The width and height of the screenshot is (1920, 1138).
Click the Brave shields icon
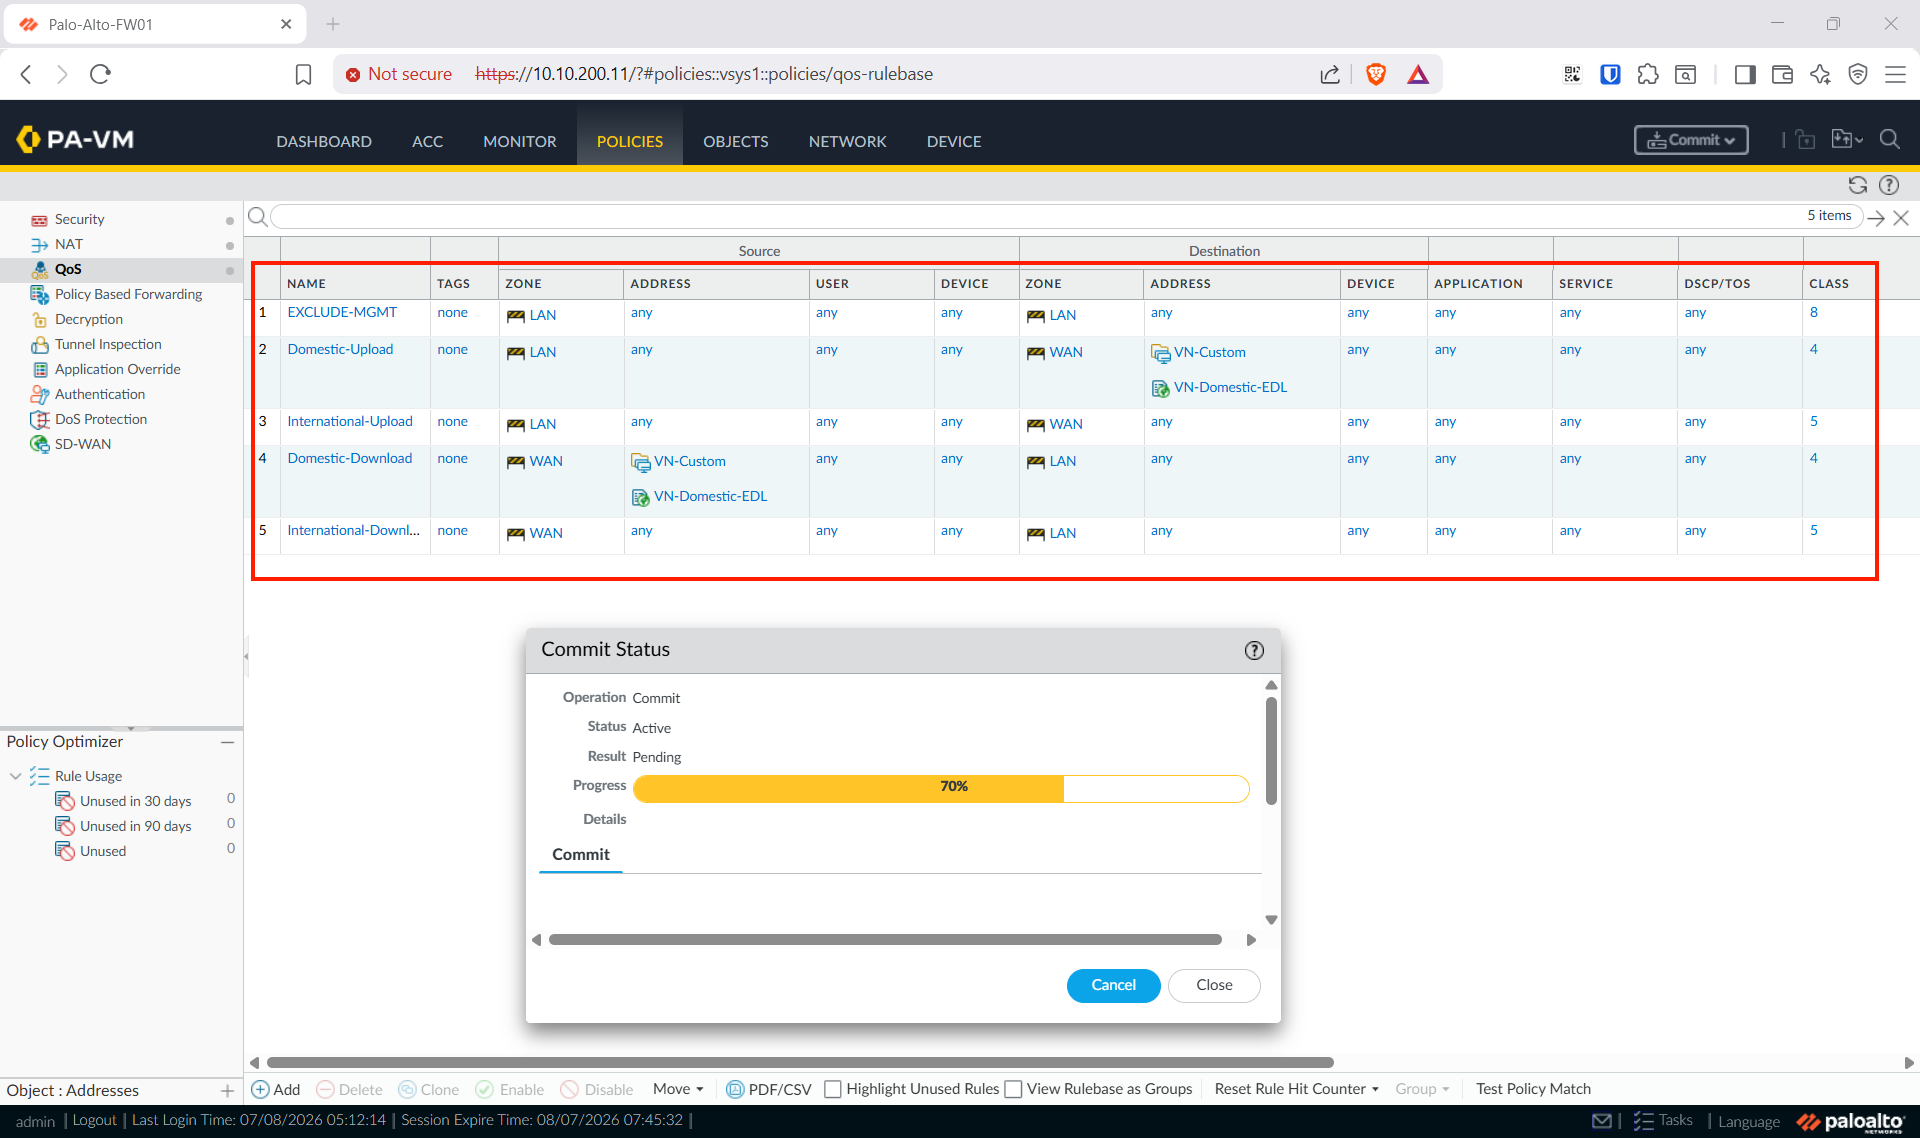1376,74
